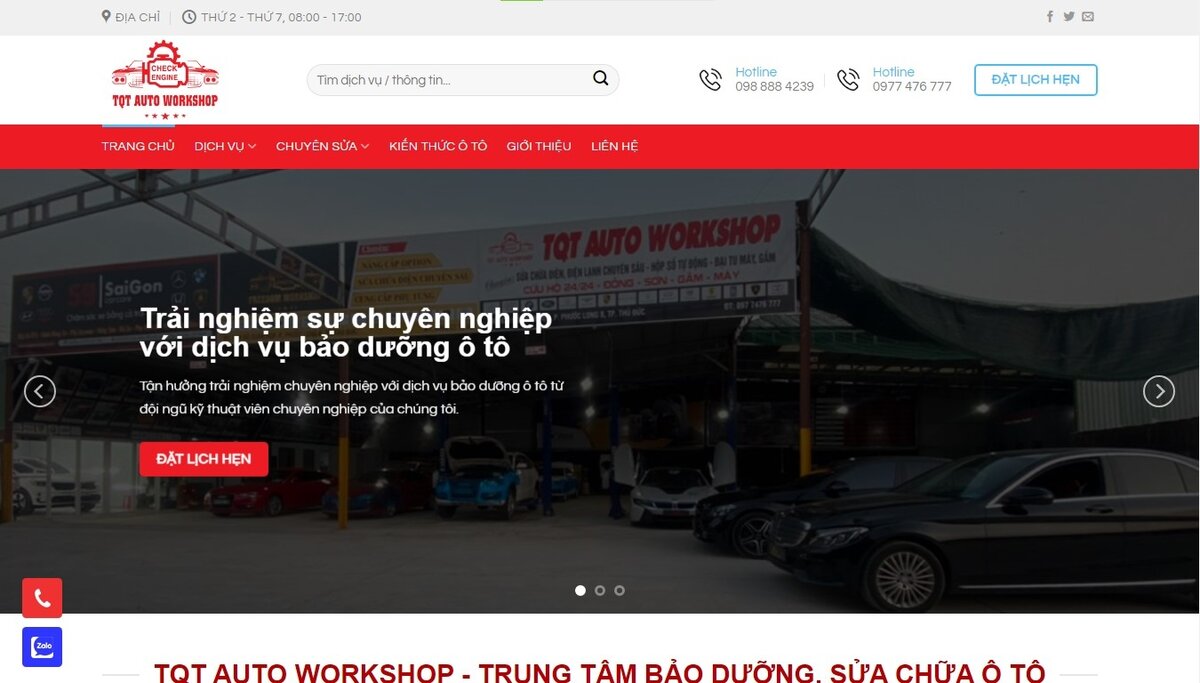This screenshot has width=1200, height=683.
Task: Select the second slider dot
Action: tap(600, 590)
